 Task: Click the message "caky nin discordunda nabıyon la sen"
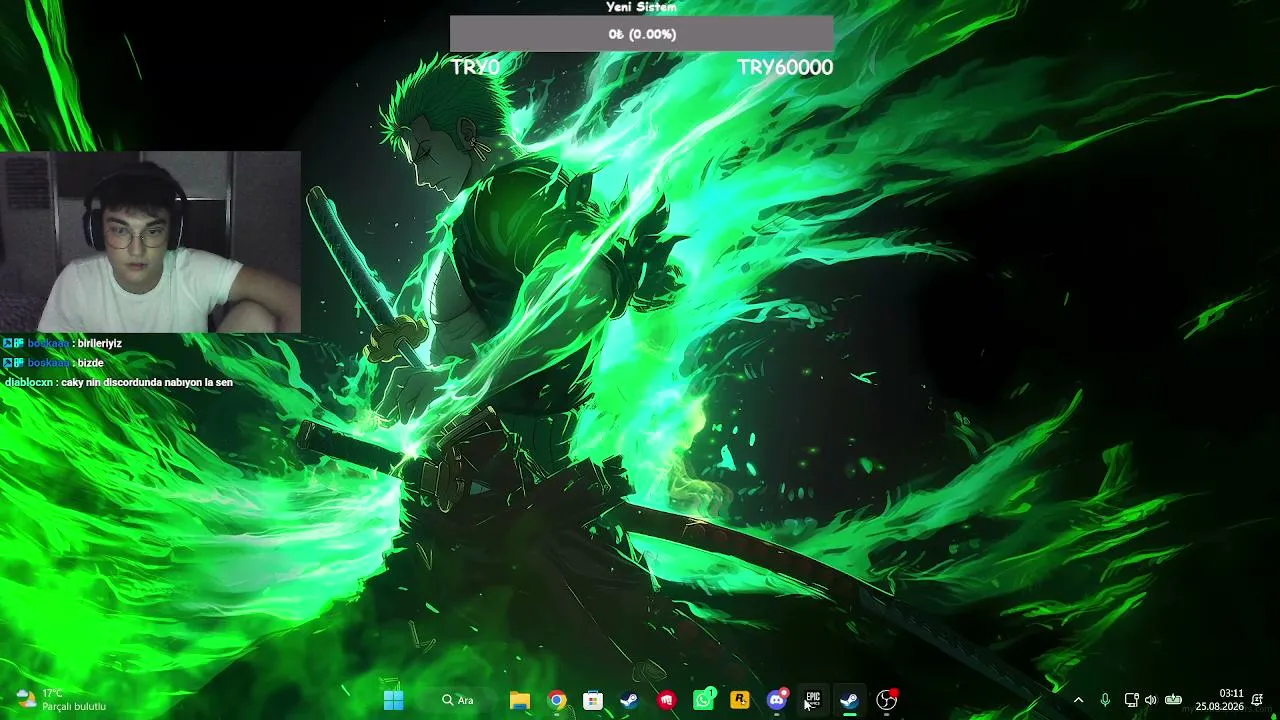coord(147,382)
